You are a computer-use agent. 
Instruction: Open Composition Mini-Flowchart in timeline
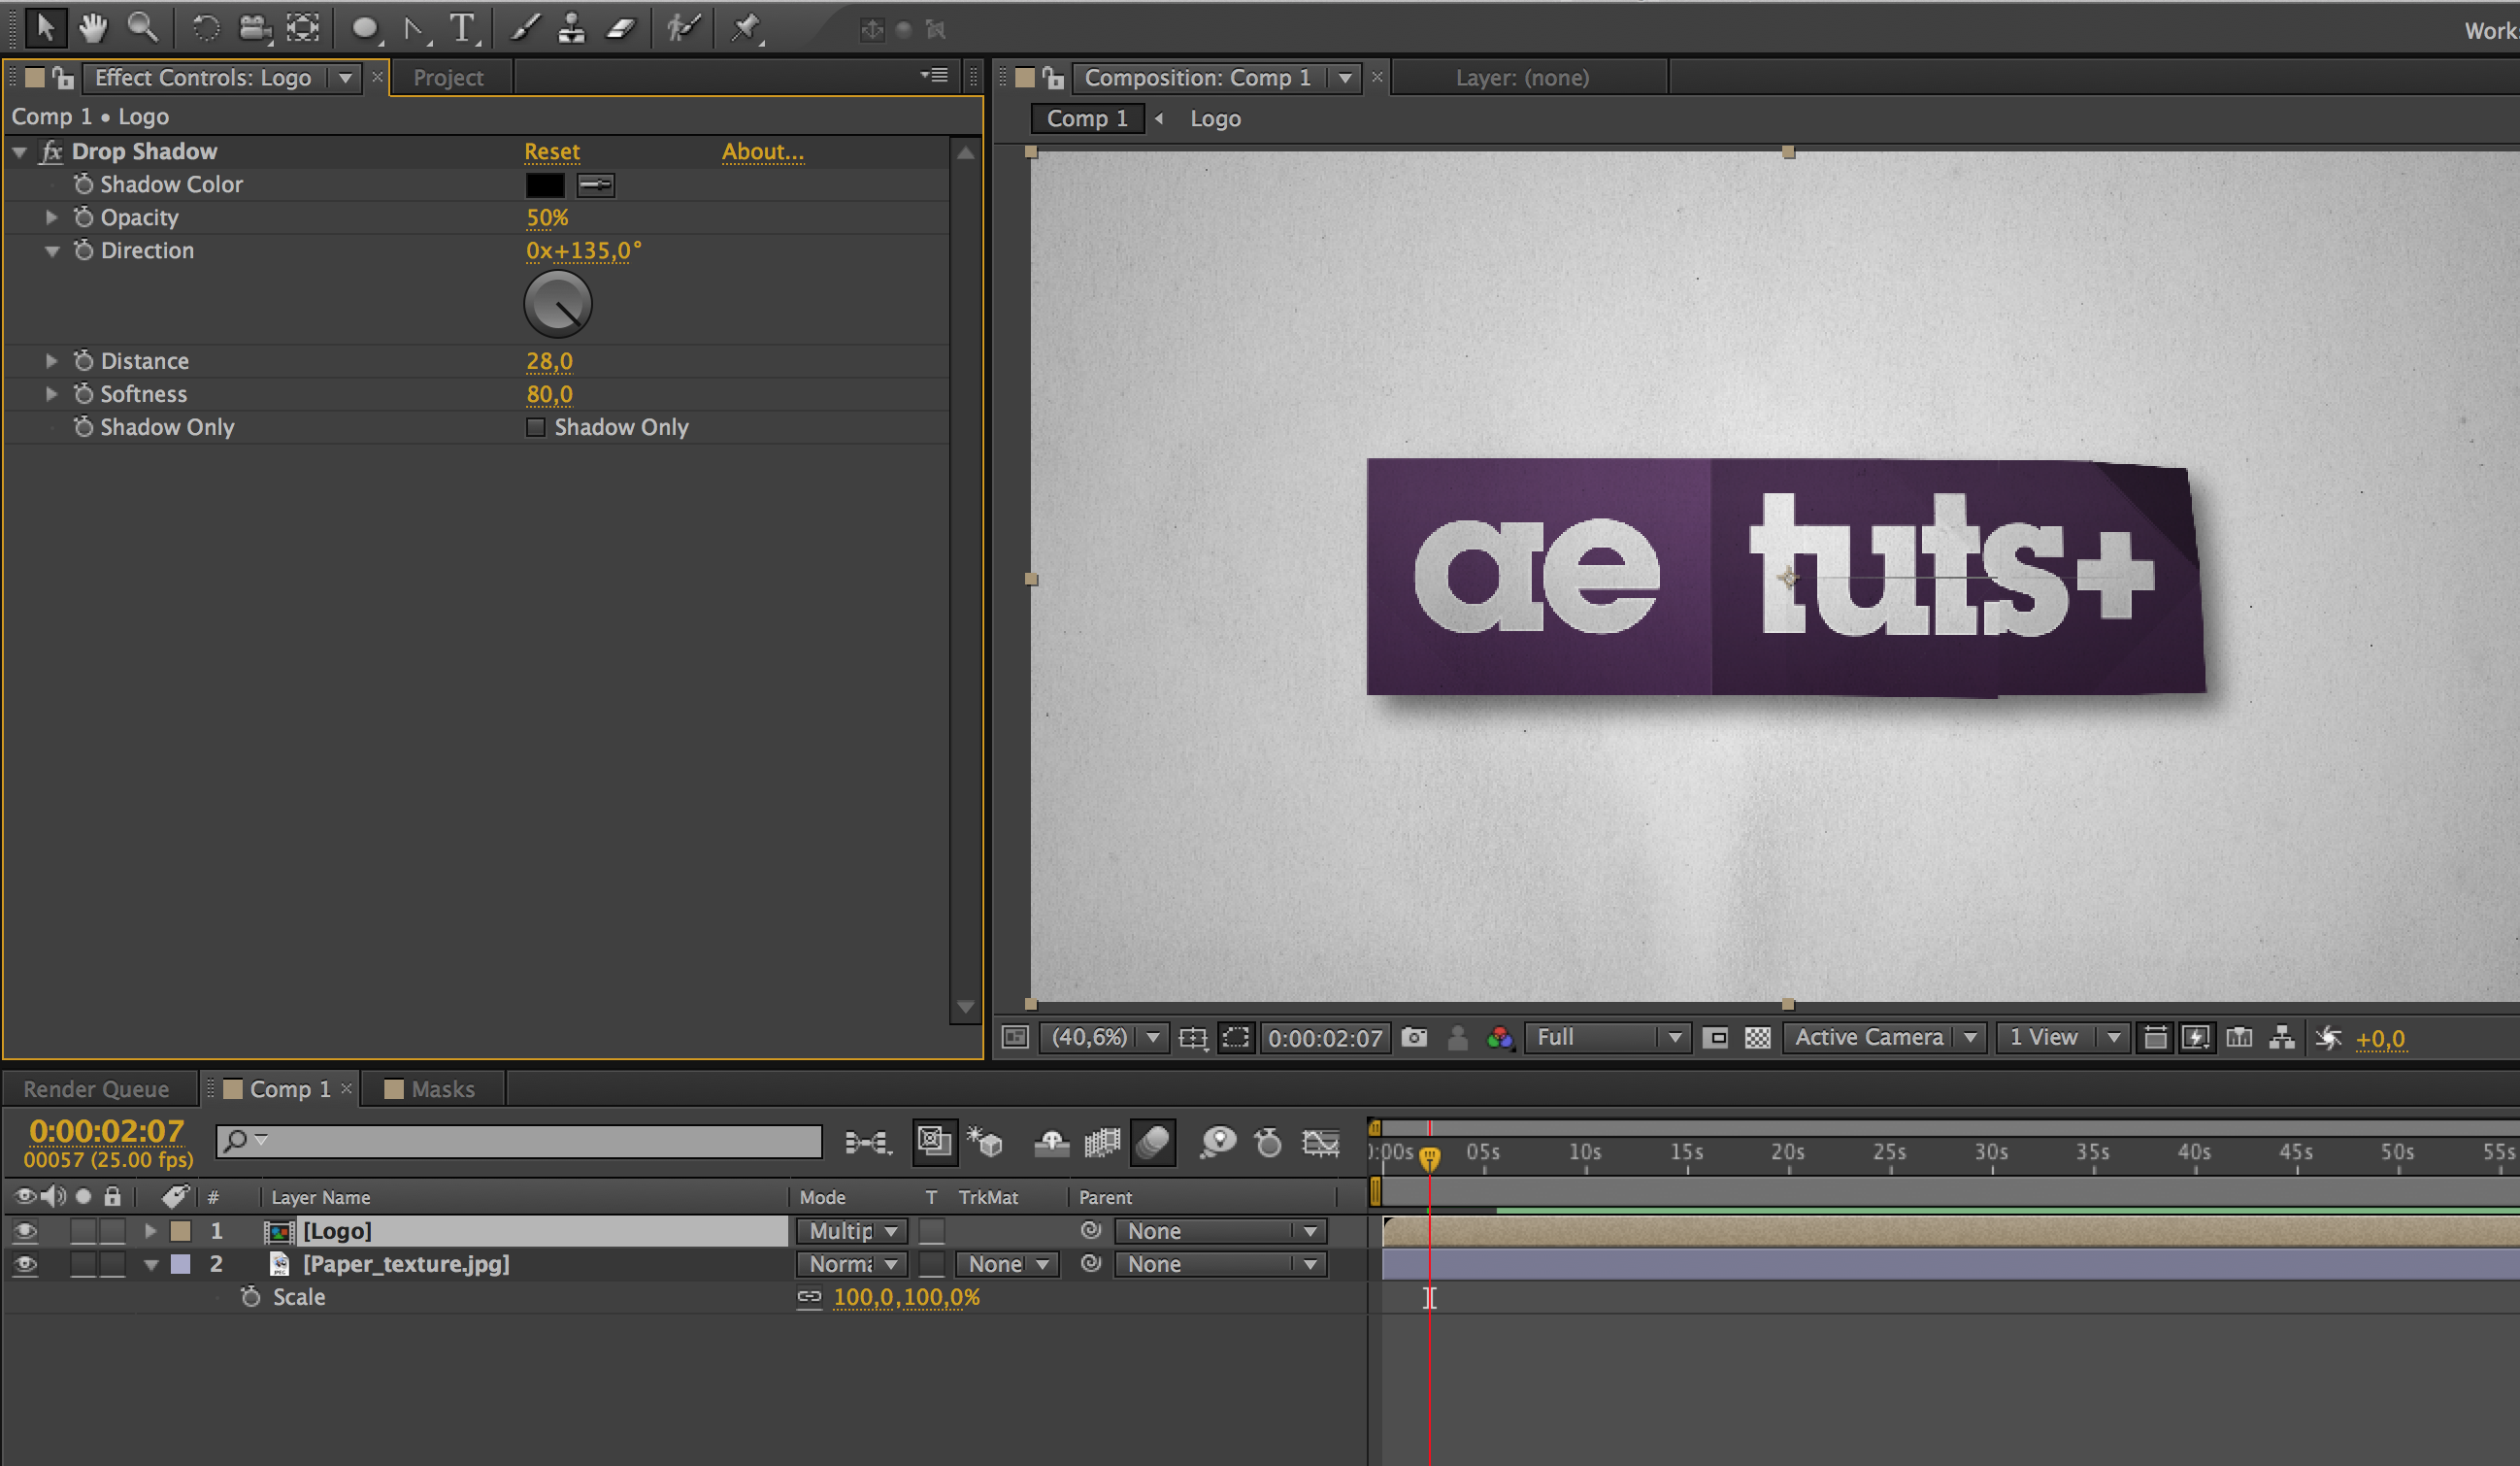[x=866, y=1141]
